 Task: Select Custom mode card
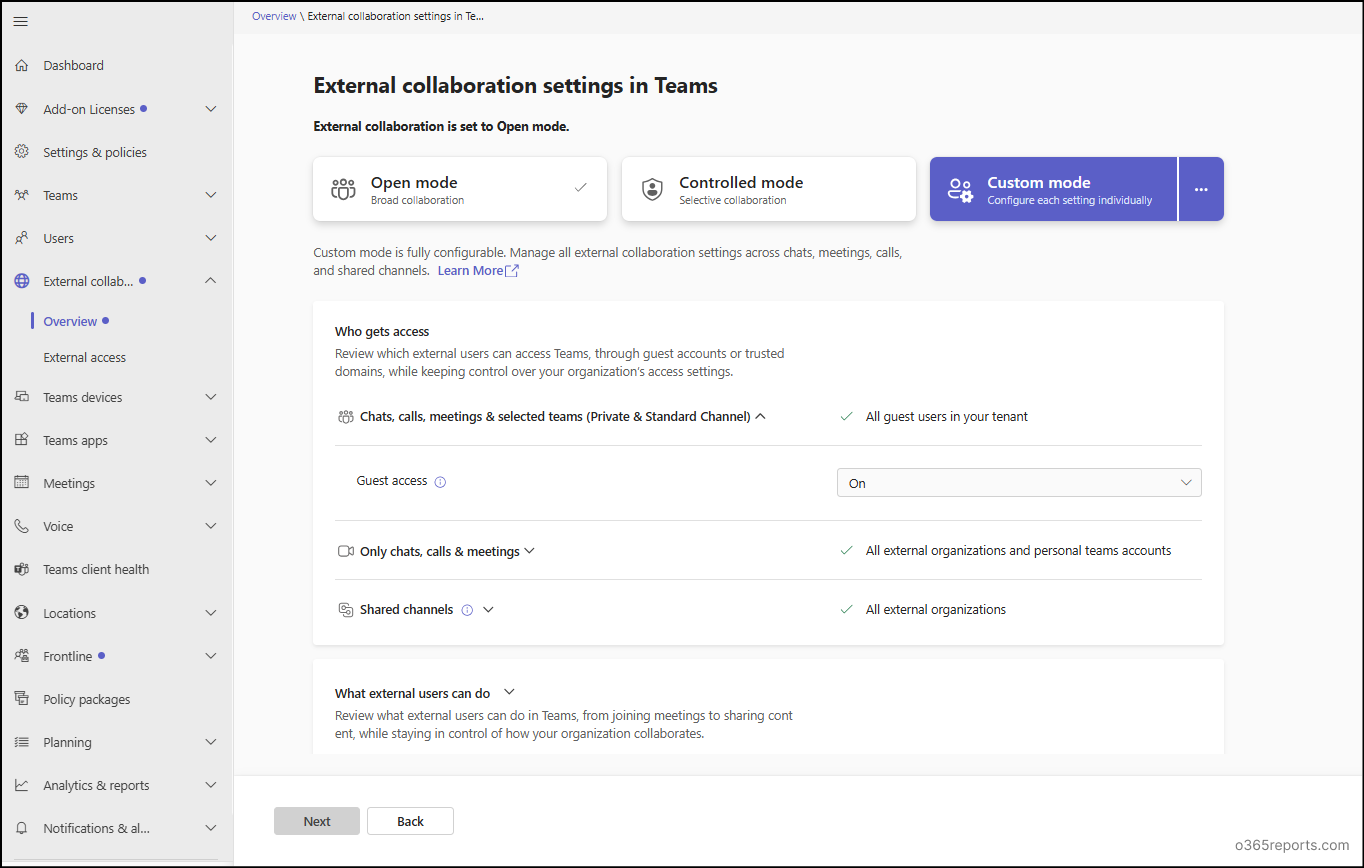[x=1053, y=189]
